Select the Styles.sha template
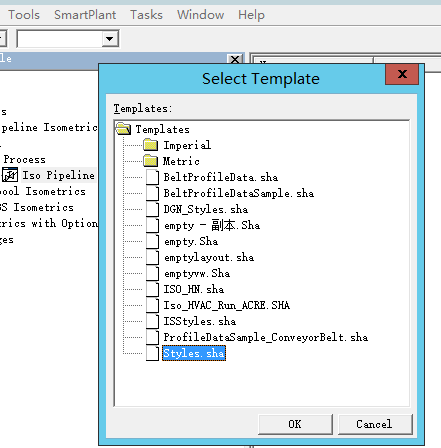Image resolution: width=441 pixels, height=448 pixels. (194, 353)
